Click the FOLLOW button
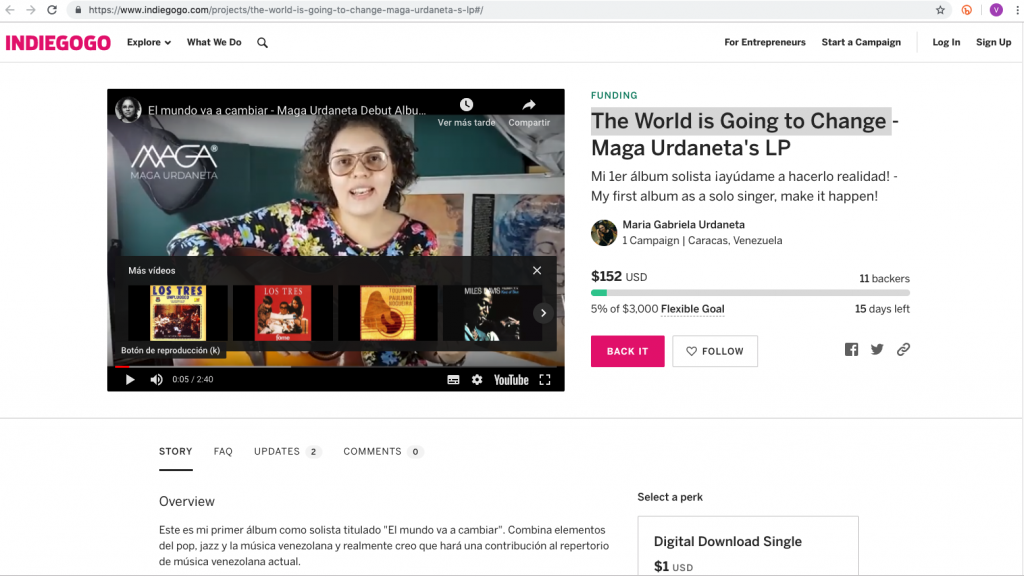Viewport: 1024px width, 577px height. 714,351
